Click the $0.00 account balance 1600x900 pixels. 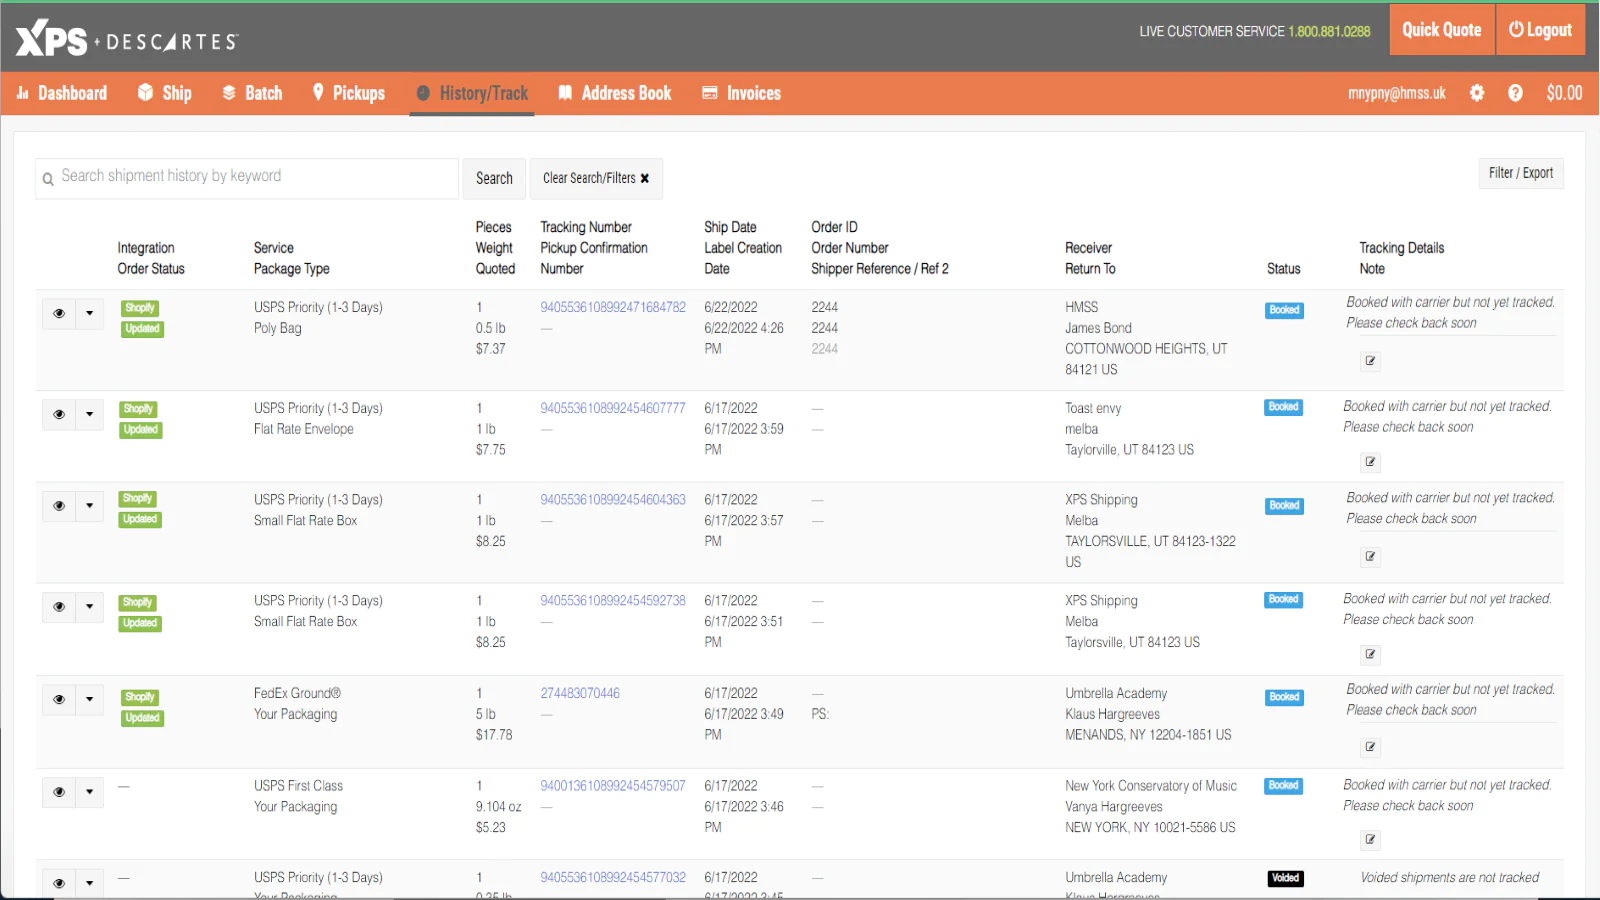click(x=1564, y=93)
